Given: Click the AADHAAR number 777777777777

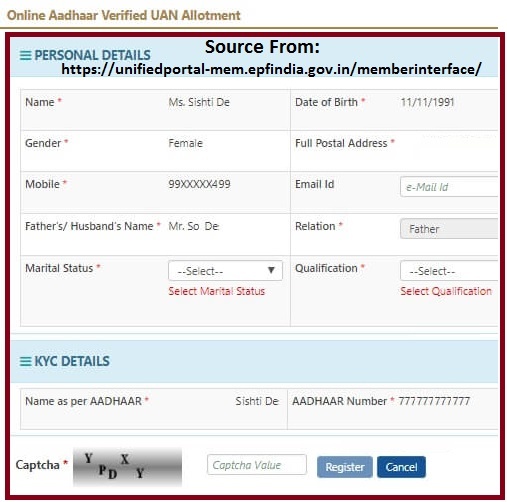Looking at the screenshot, I should [434, 401].
